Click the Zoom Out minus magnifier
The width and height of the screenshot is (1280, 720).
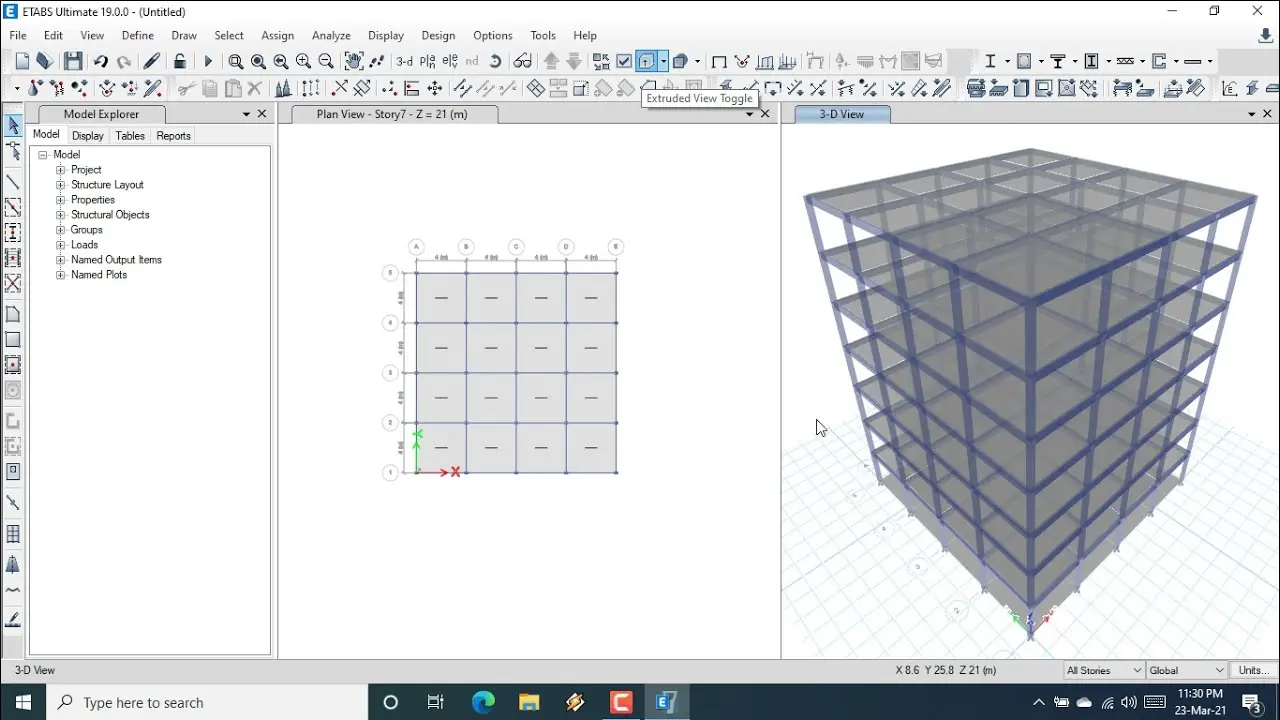[x=326, y=62]
